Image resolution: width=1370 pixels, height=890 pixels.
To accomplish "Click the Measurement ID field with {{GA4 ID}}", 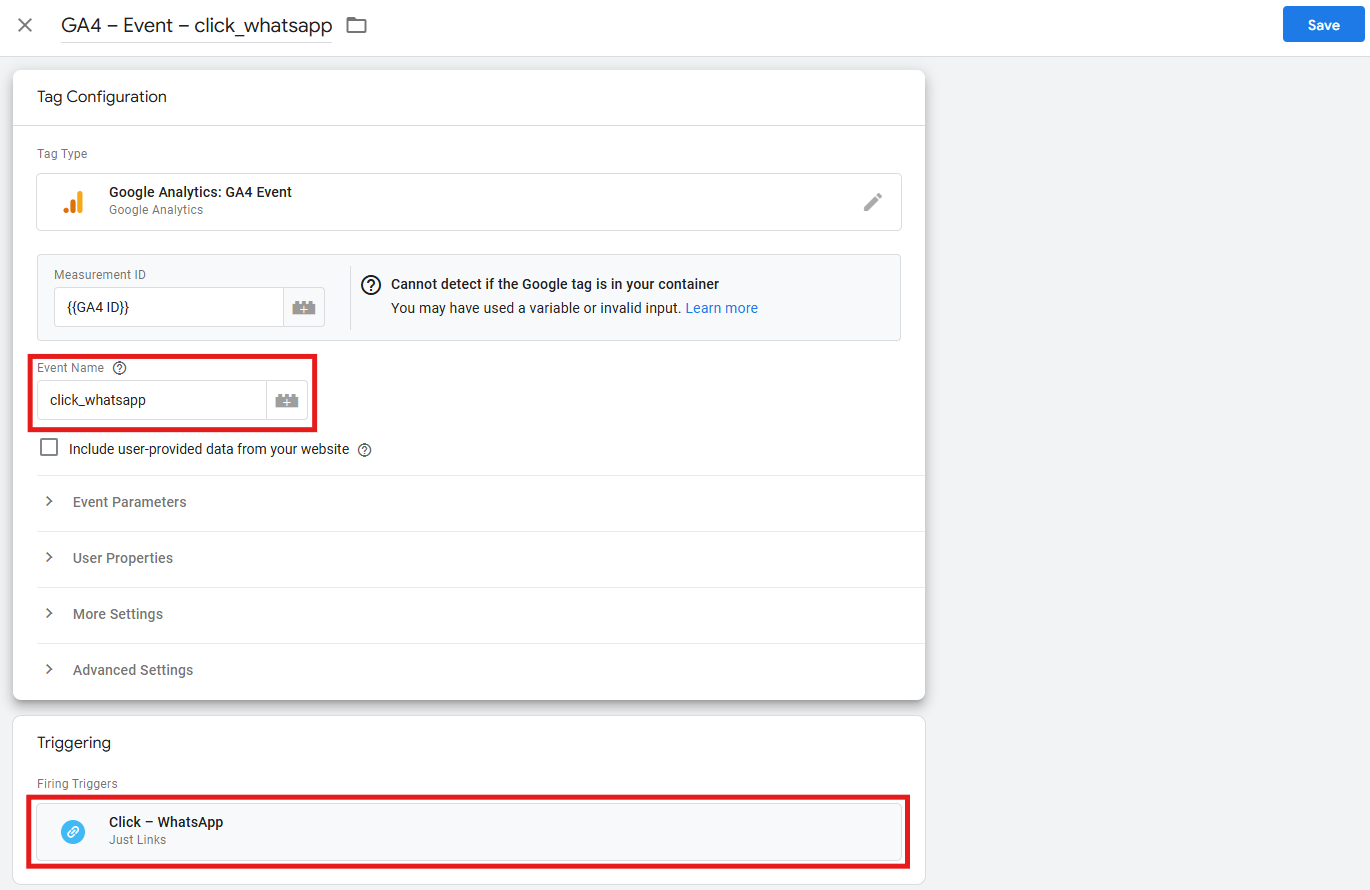I will click(x=169, y=308).
